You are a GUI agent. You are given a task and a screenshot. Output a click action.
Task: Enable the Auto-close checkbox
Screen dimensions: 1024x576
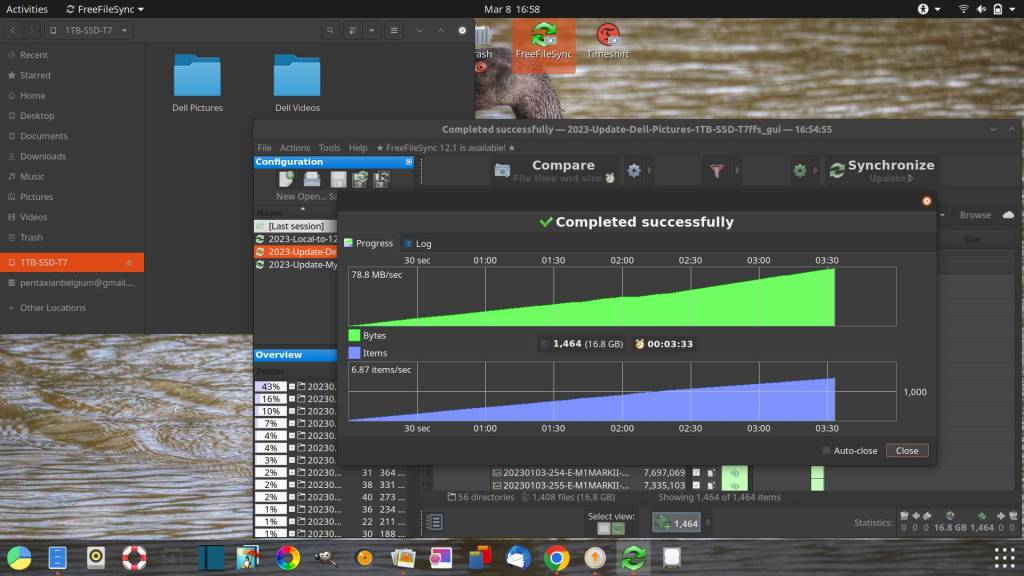[826, 451]
